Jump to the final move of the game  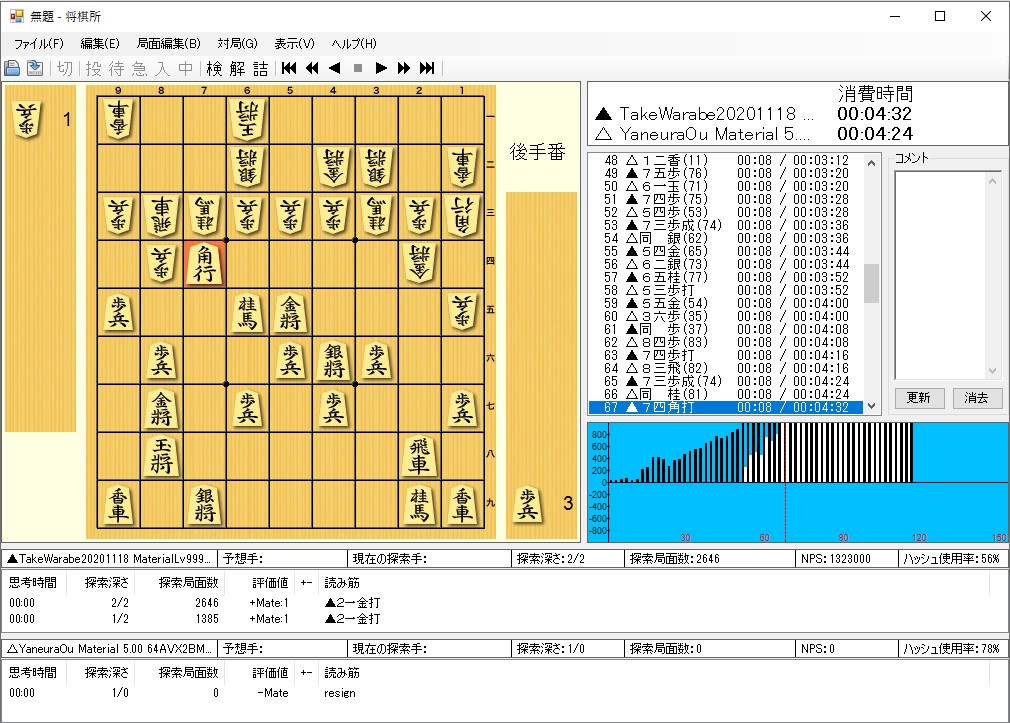tap(425, 68)
